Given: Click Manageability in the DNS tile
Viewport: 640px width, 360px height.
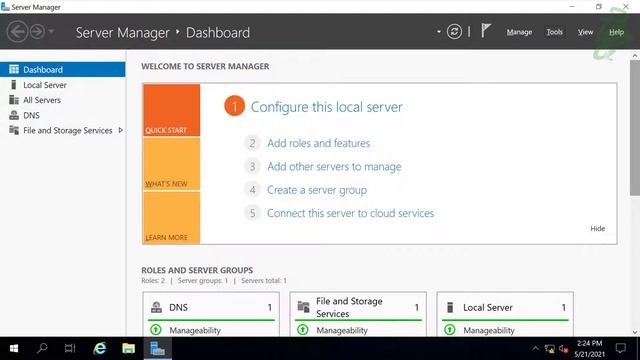Looking at the screenshot, I should 195,330.
